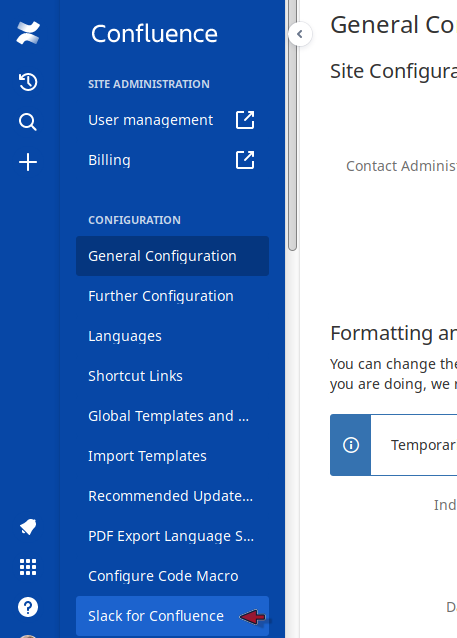Image resolution: width=457 pixels, height=638 pixels.
Task: Open Languages settings
Action: pyautogui.click(x=173, y=336)
